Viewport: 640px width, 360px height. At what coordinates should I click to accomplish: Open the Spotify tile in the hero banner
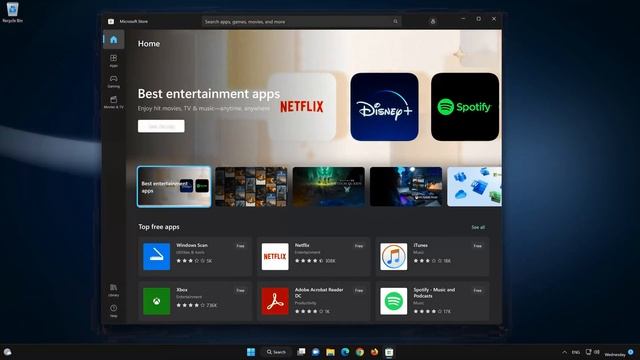pos(465,107)
